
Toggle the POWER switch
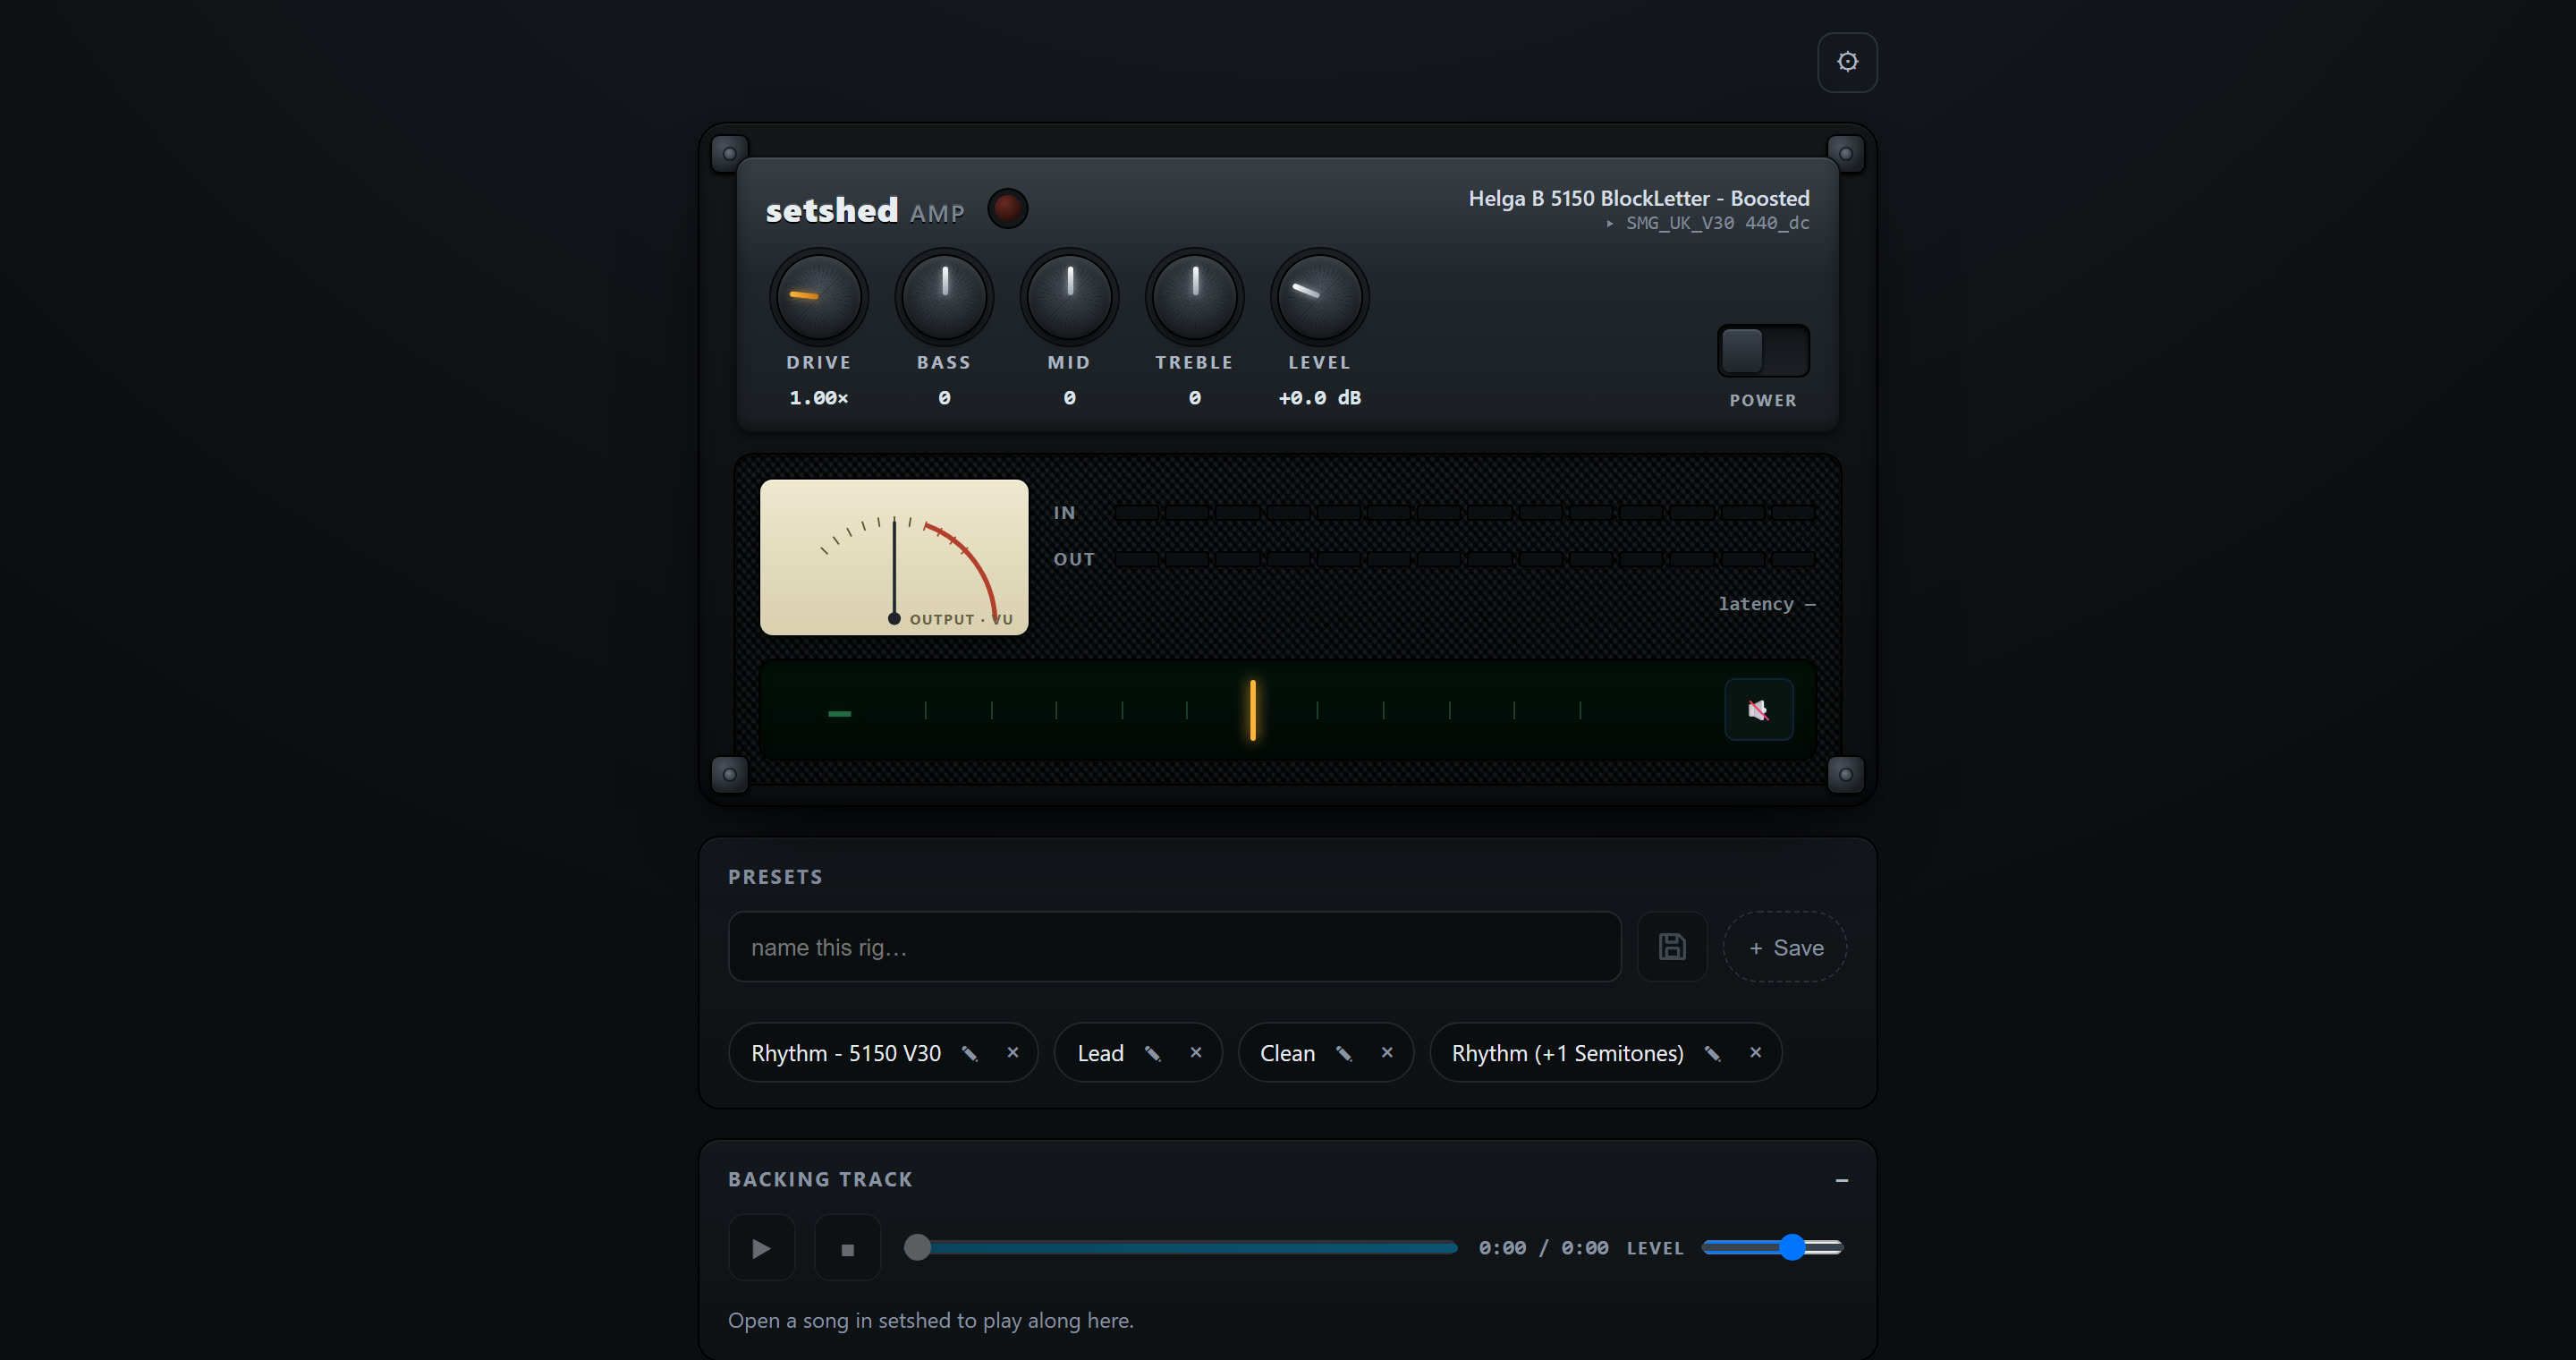click(1763, 350)
